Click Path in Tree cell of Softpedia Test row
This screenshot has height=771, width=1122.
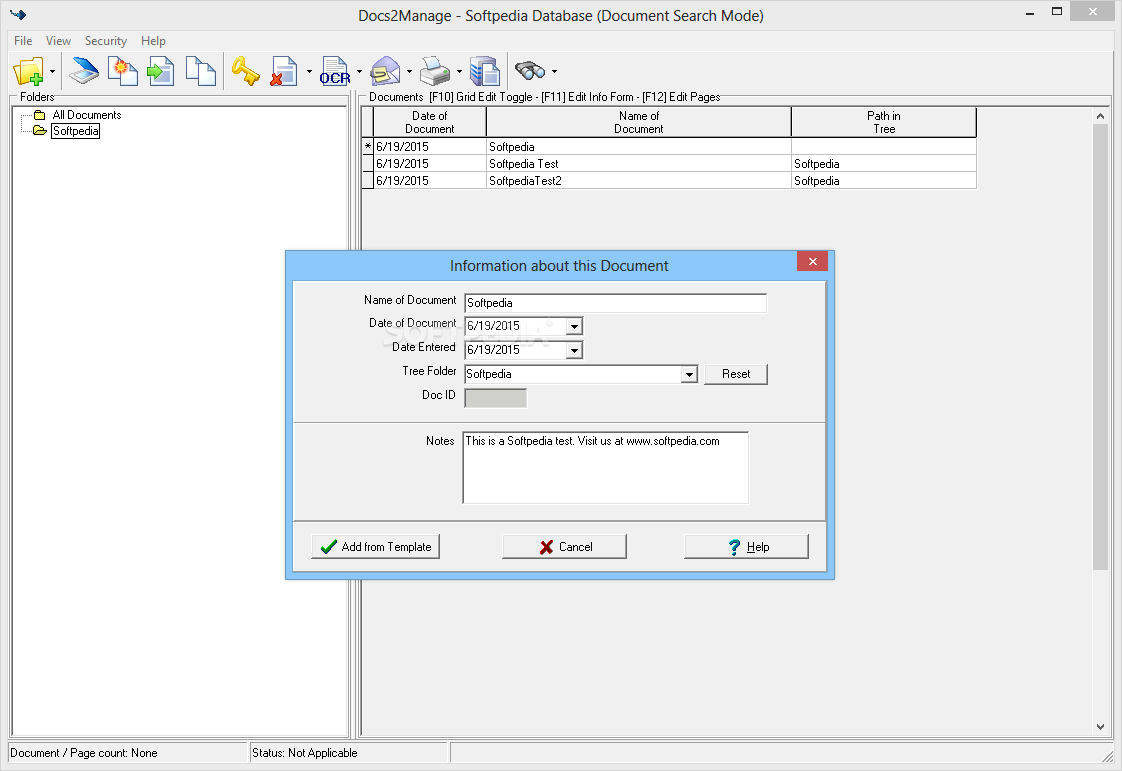pos(884,164)
